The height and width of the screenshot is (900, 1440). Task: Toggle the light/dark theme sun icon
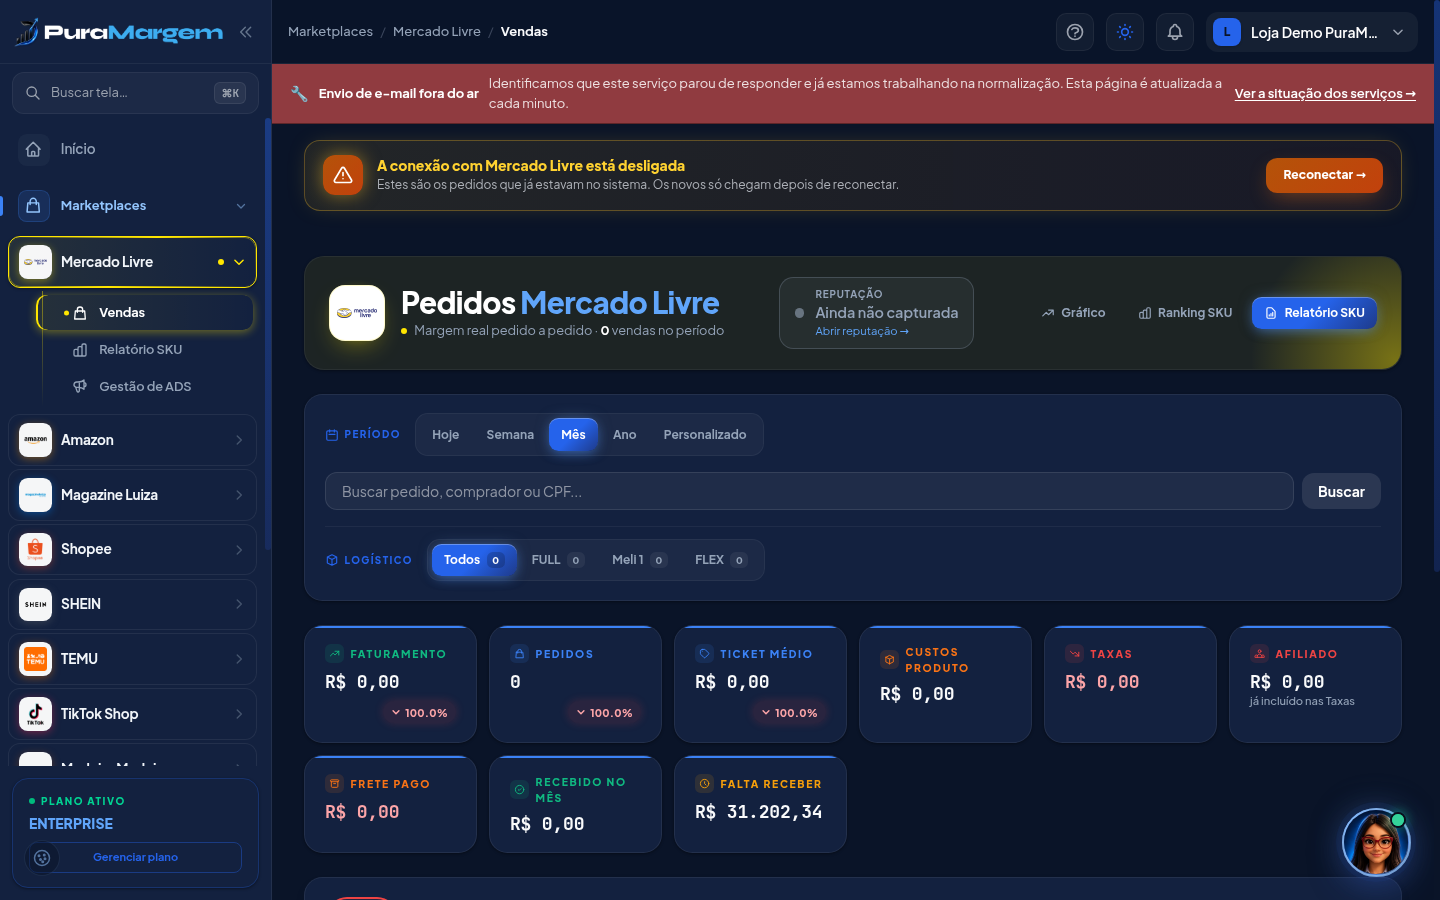tap(1125, 32)
